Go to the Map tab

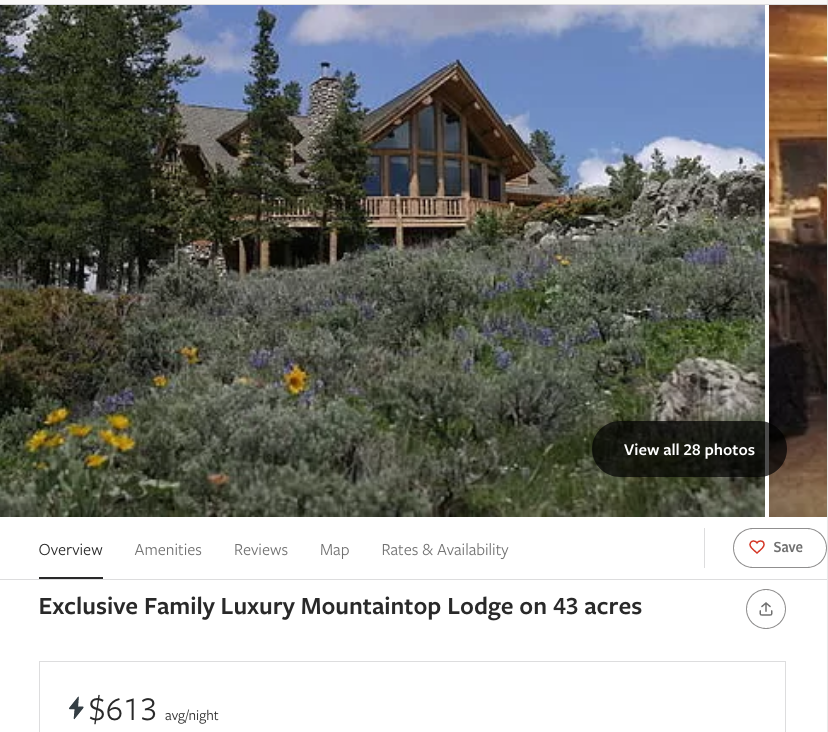pos(334,550)
